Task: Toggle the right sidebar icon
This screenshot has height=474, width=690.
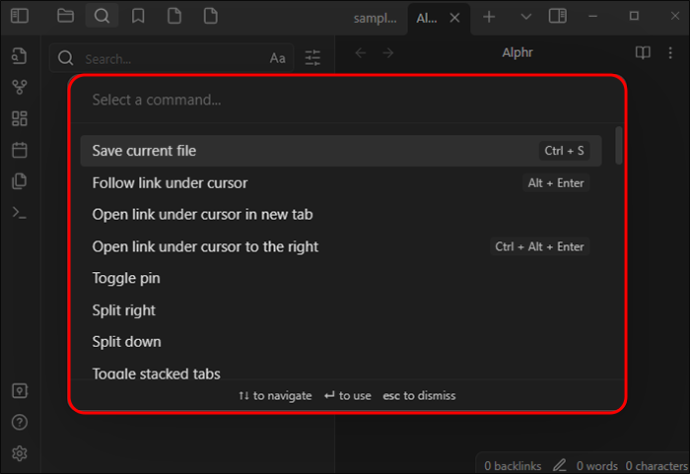Action: coord(558,16)
